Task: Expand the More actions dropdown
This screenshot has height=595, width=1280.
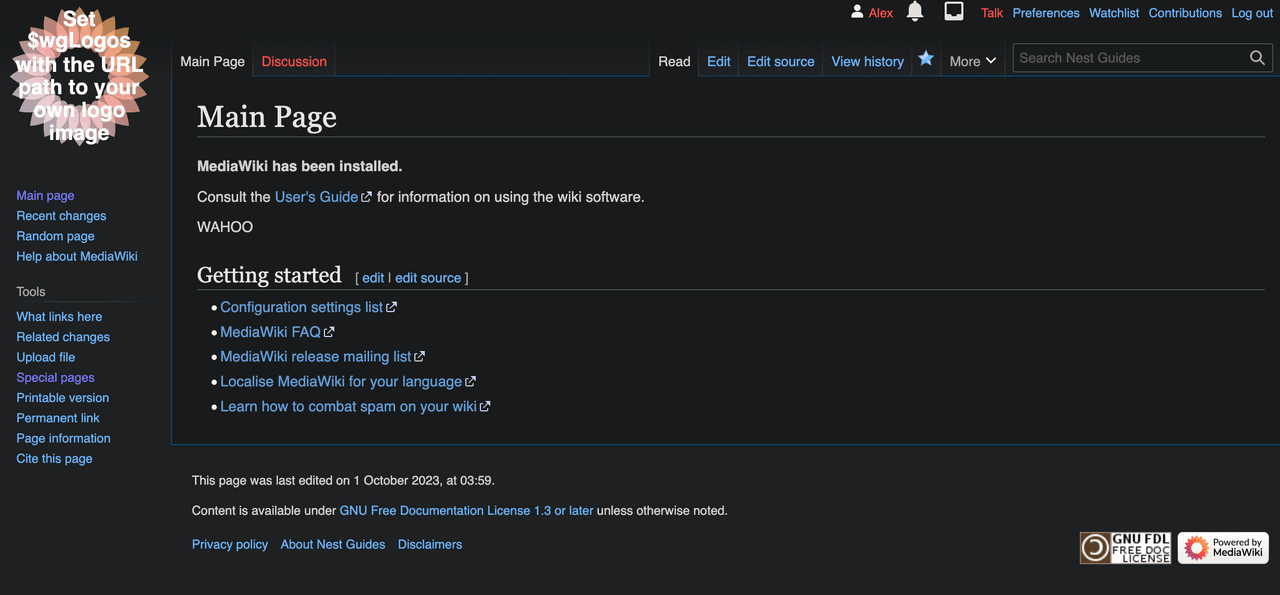Action: (x=972, y=61)
